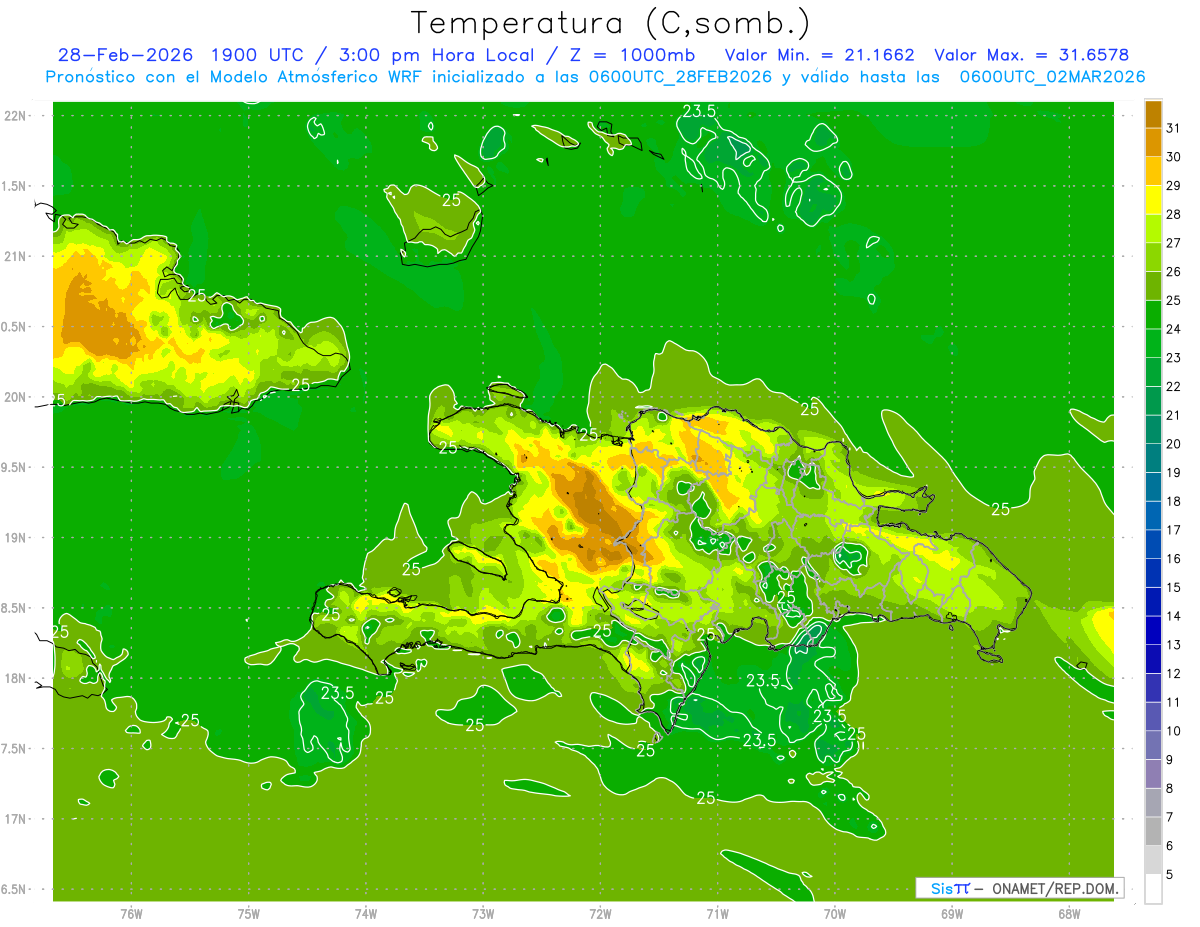The height and width of the screenshot is (927, 1200).
Task: Select the '0600UTC_02MAR2026' valid-until time
Action: pos(1052,77)
